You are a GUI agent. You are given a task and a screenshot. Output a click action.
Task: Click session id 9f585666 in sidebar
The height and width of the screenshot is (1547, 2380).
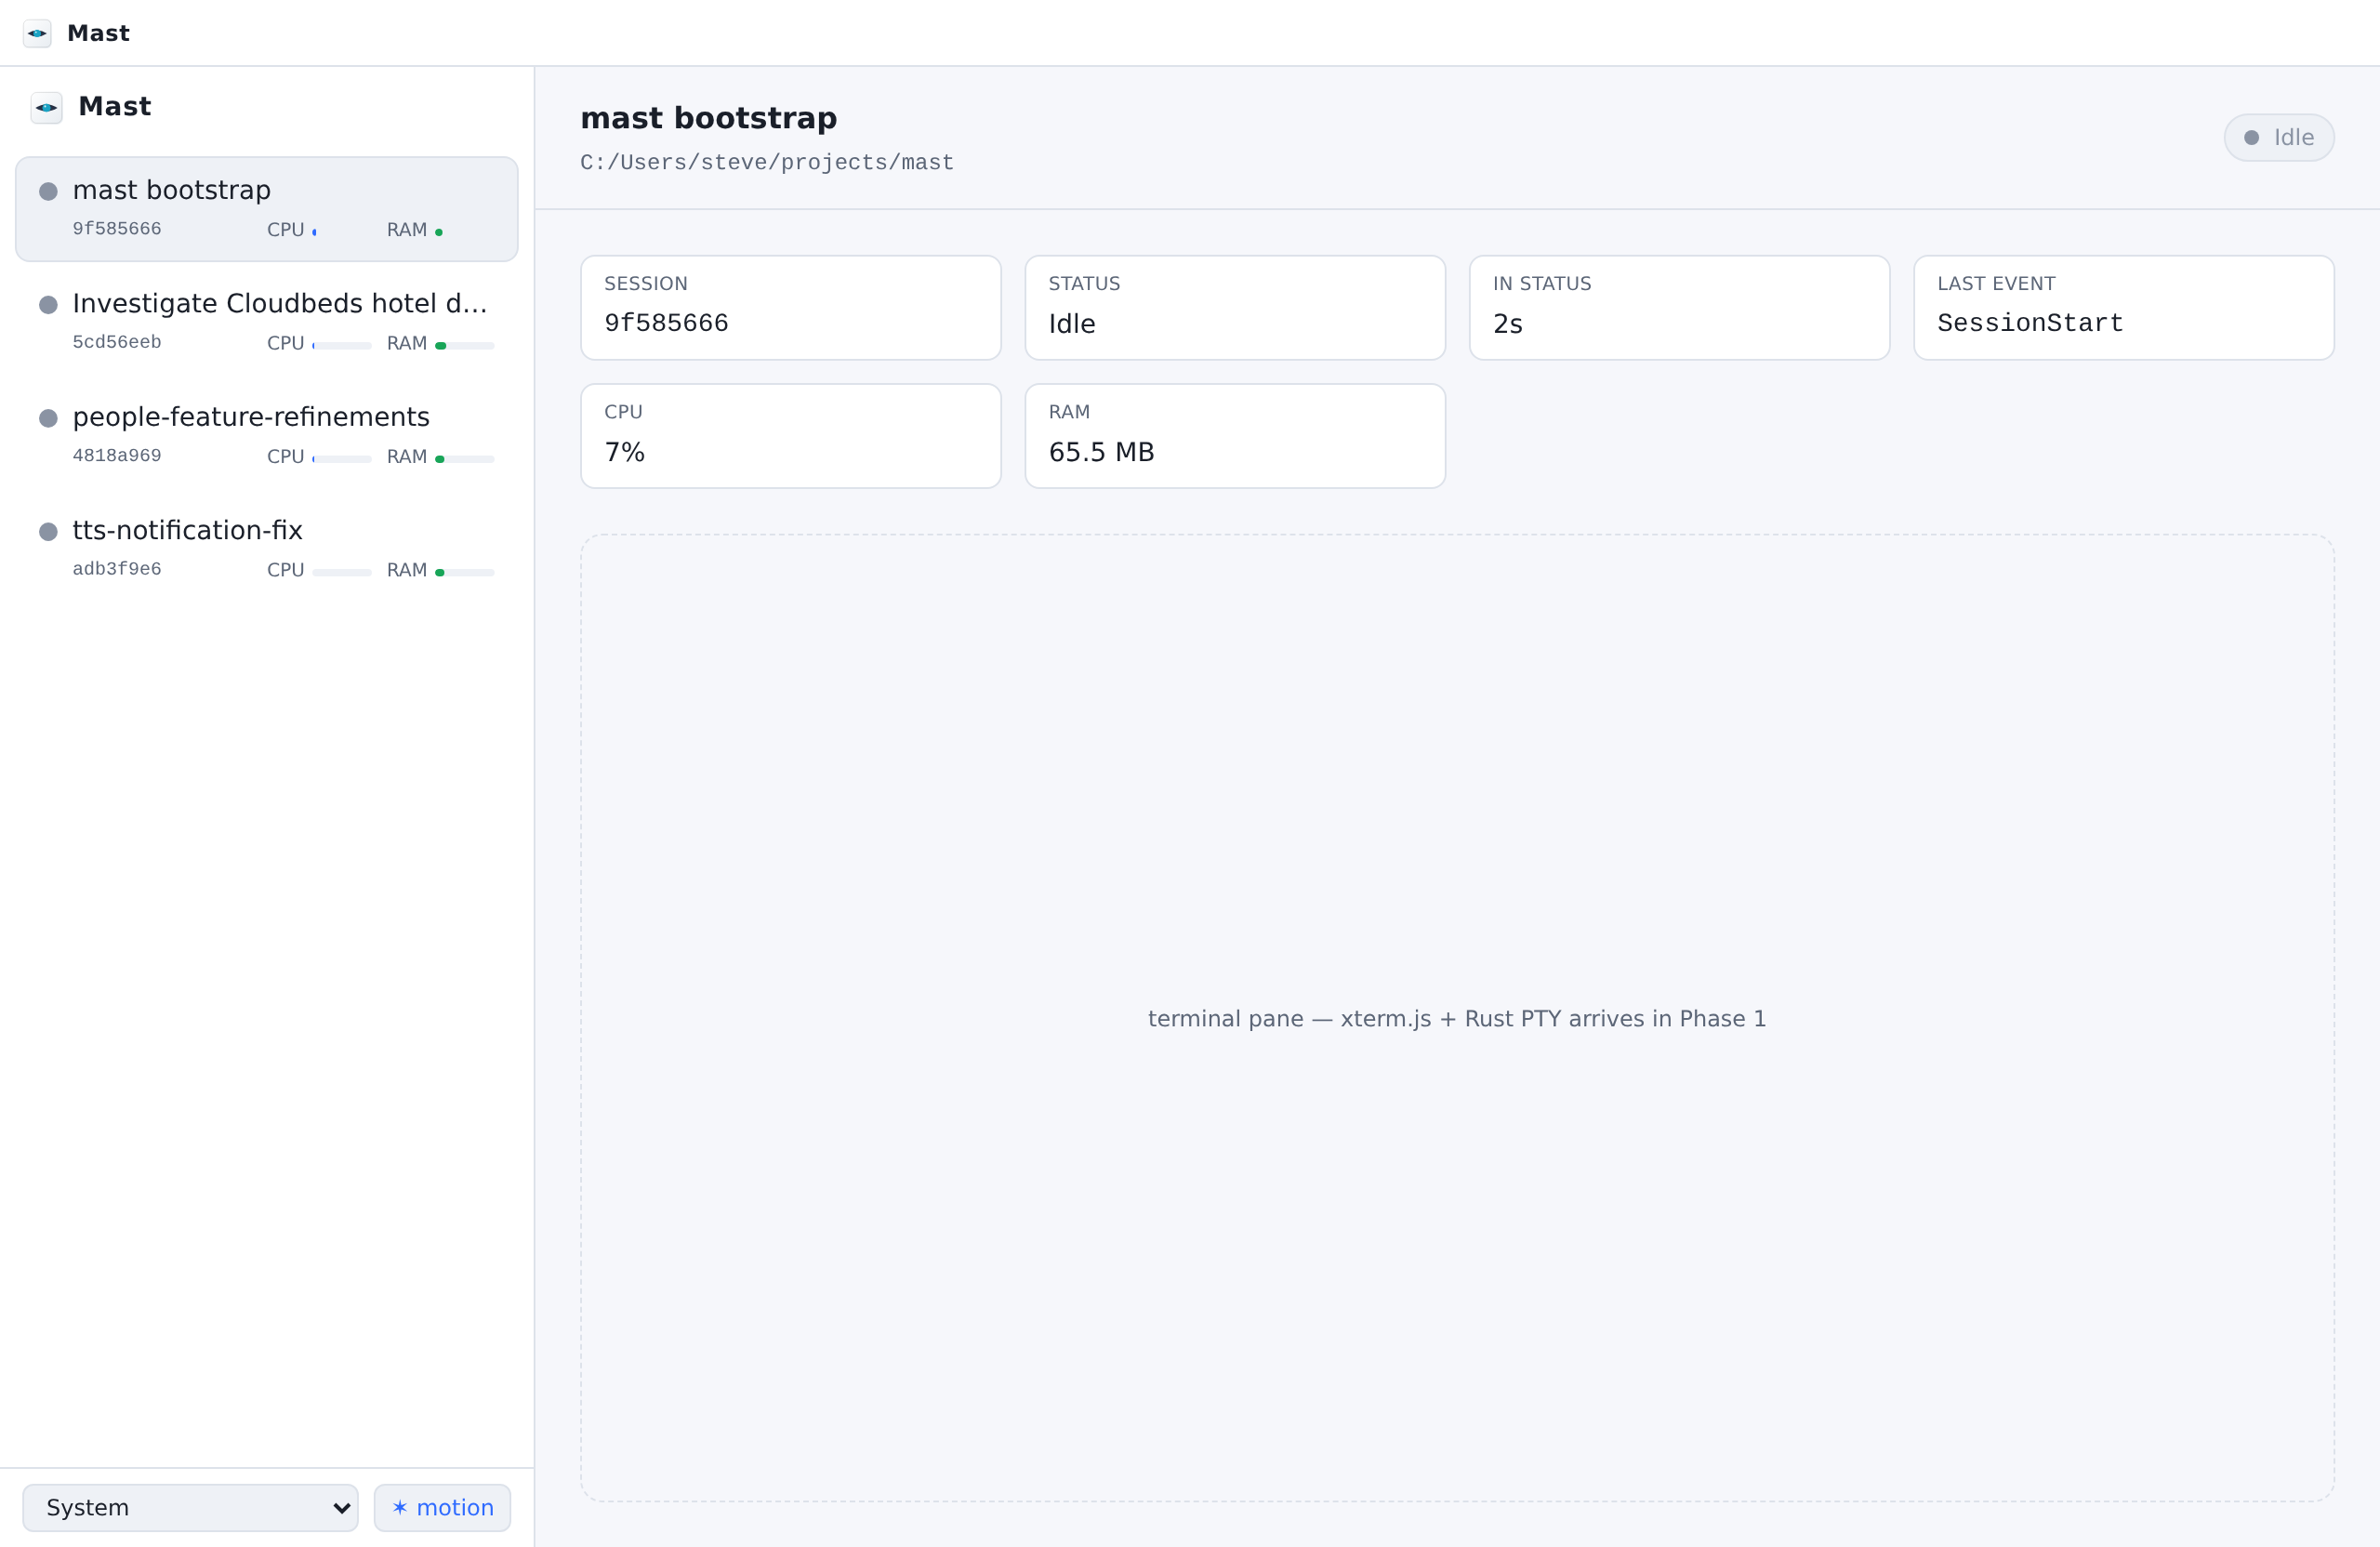pyautogui.click(x=117, y=228)
